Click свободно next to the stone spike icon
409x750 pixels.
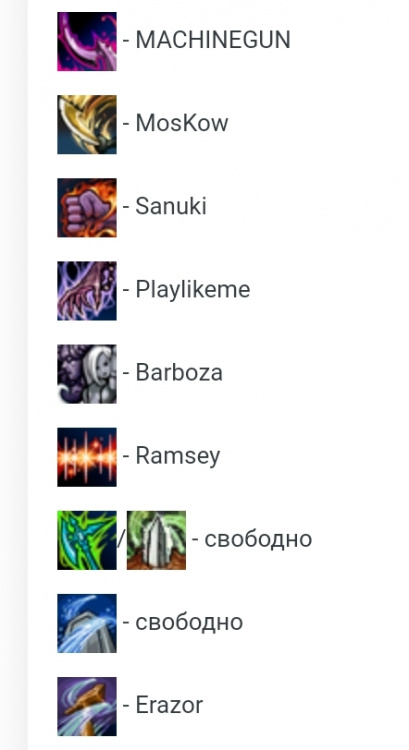click(x=258, y=539)
